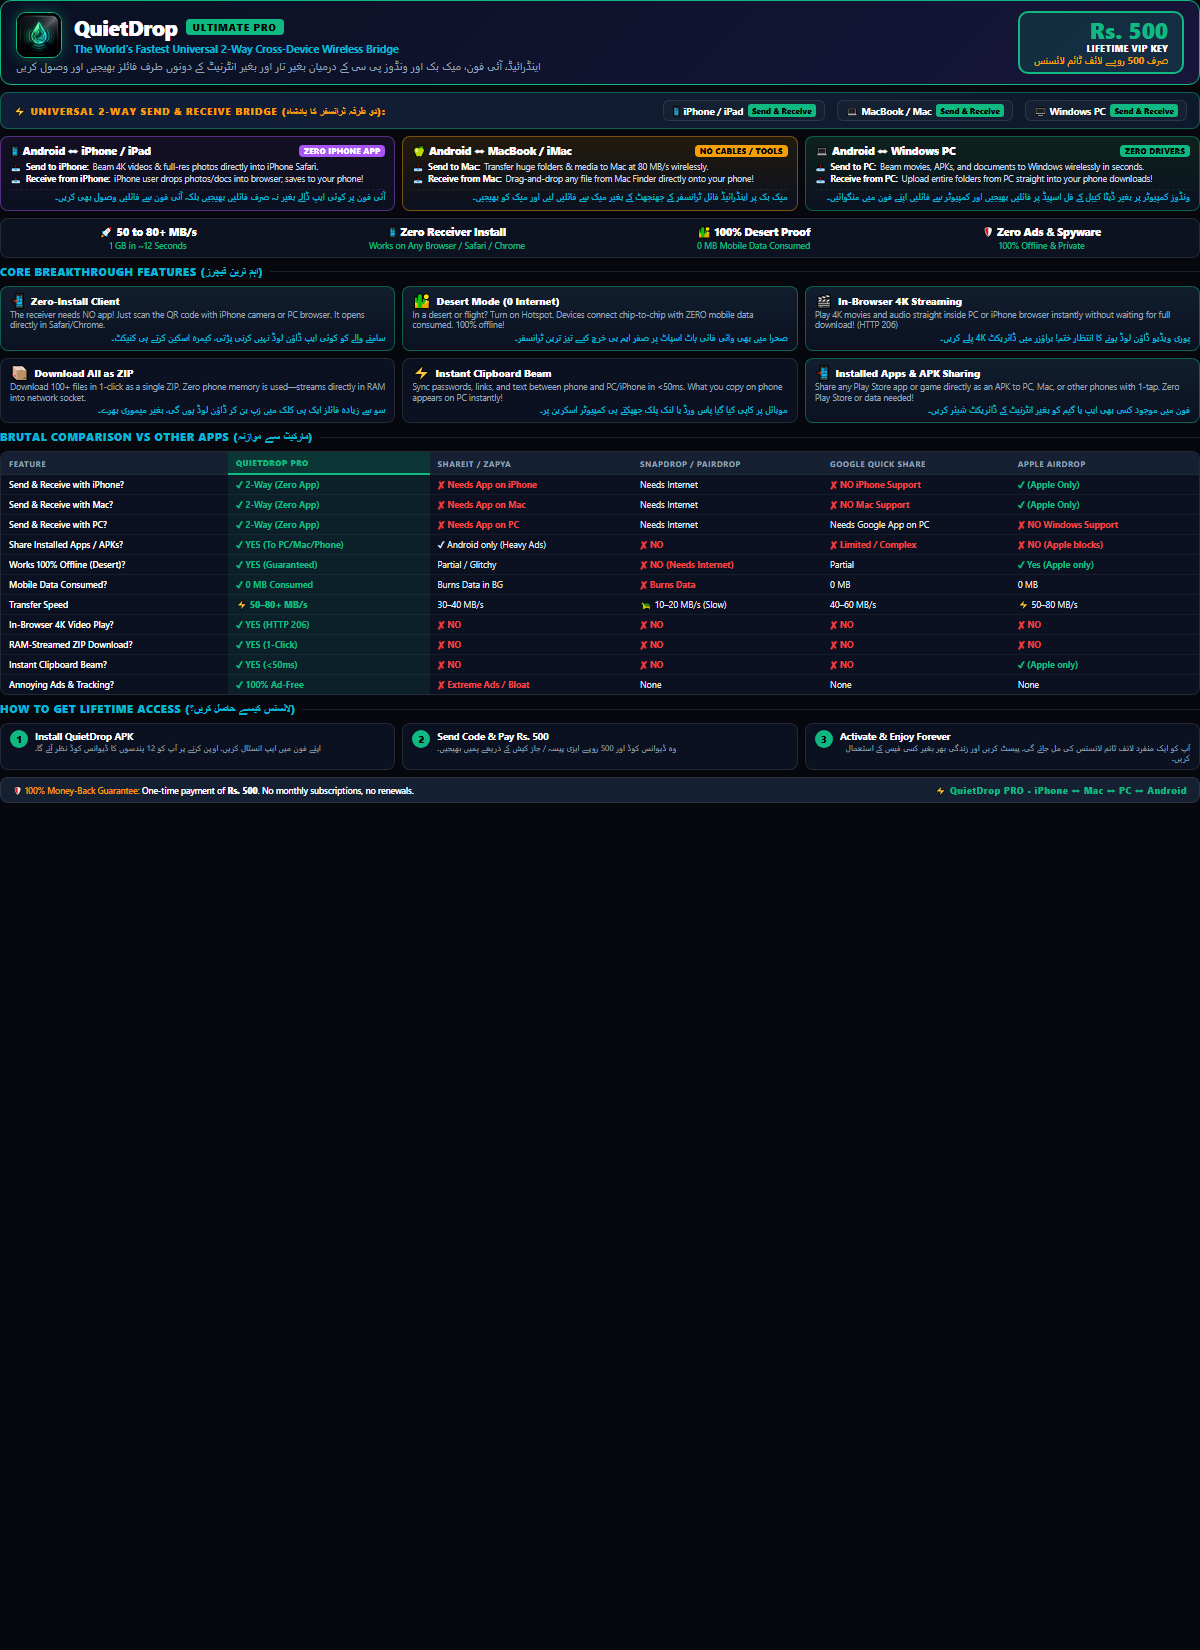Click the shield icon by Money-Back Guarantee
1200x1650 pixels.
click(x=17, y=791)
